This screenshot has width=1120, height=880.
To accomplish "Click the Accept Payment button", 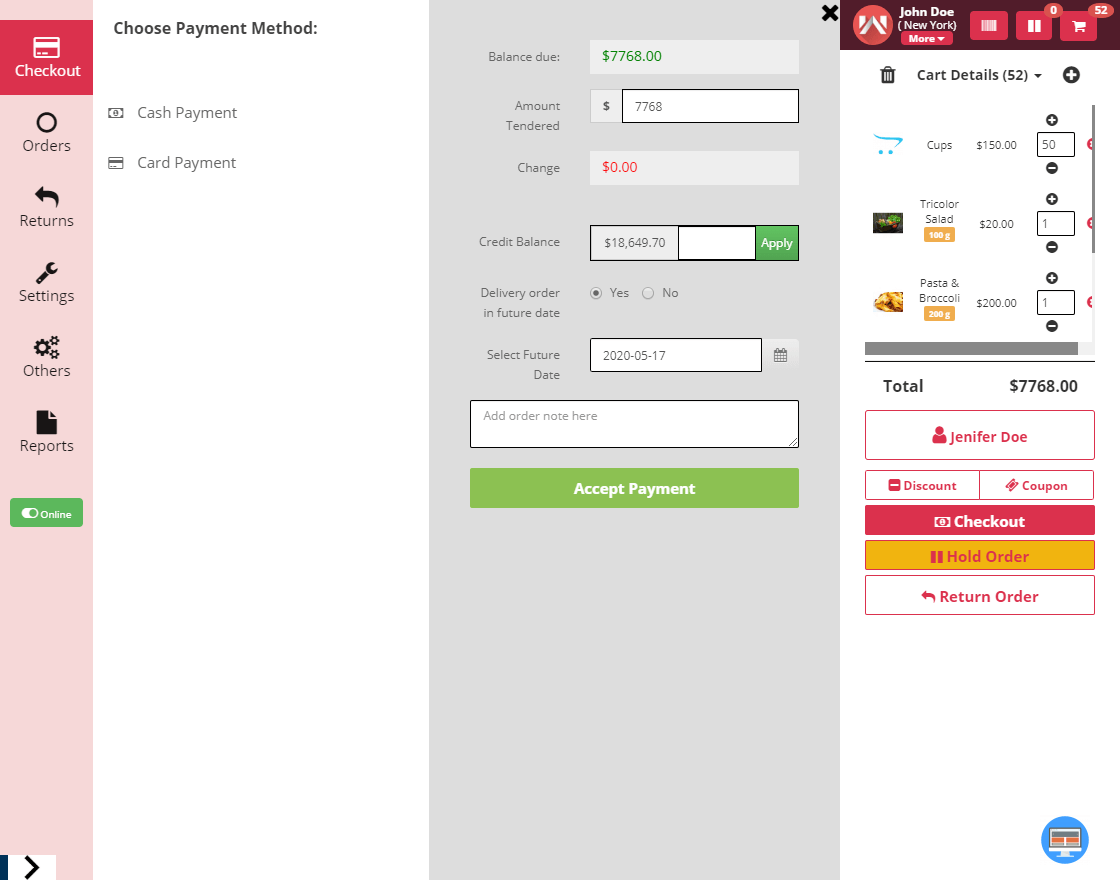I will [634, 488].
